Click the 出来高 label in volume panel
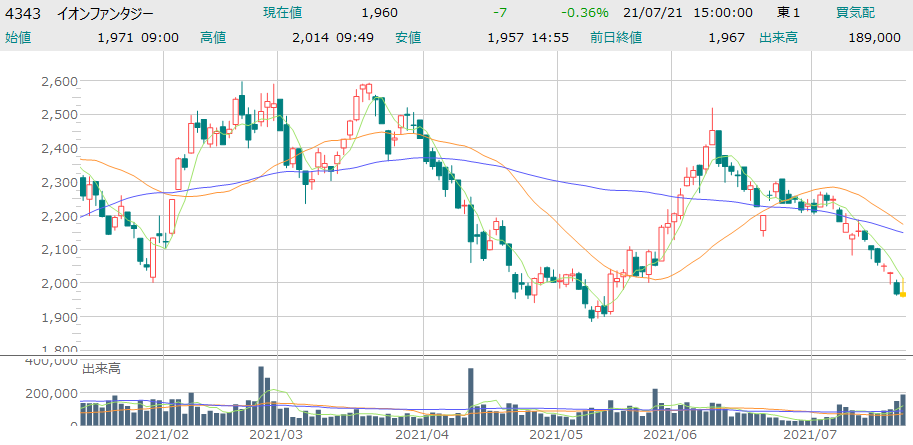 pos(100,369)
